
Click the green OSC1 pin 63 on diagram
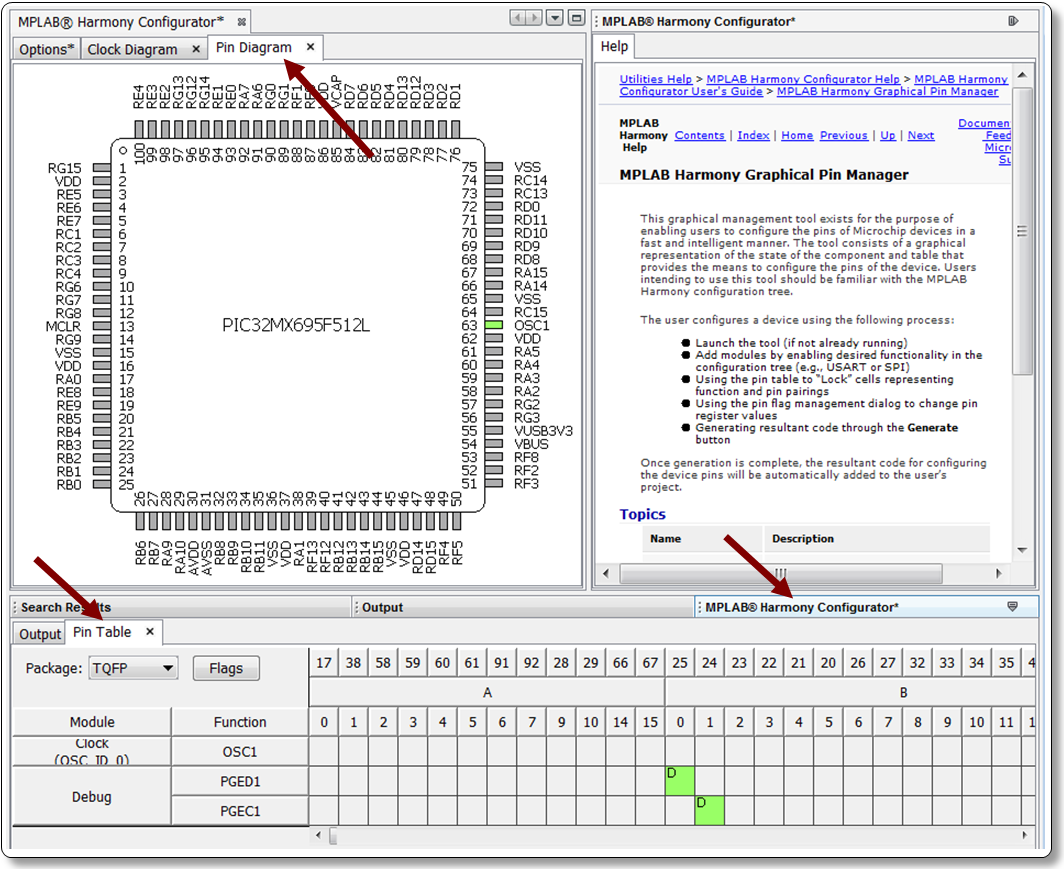[493, 326]
